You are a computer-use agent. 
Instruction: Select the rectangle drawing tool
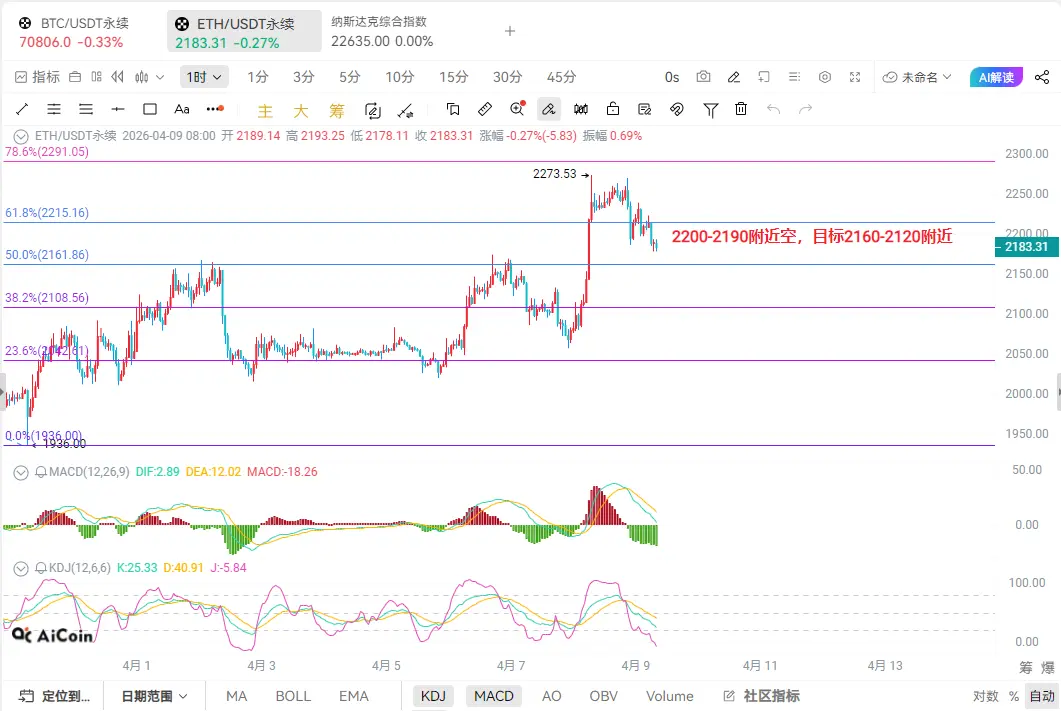[x=150, y=109]
